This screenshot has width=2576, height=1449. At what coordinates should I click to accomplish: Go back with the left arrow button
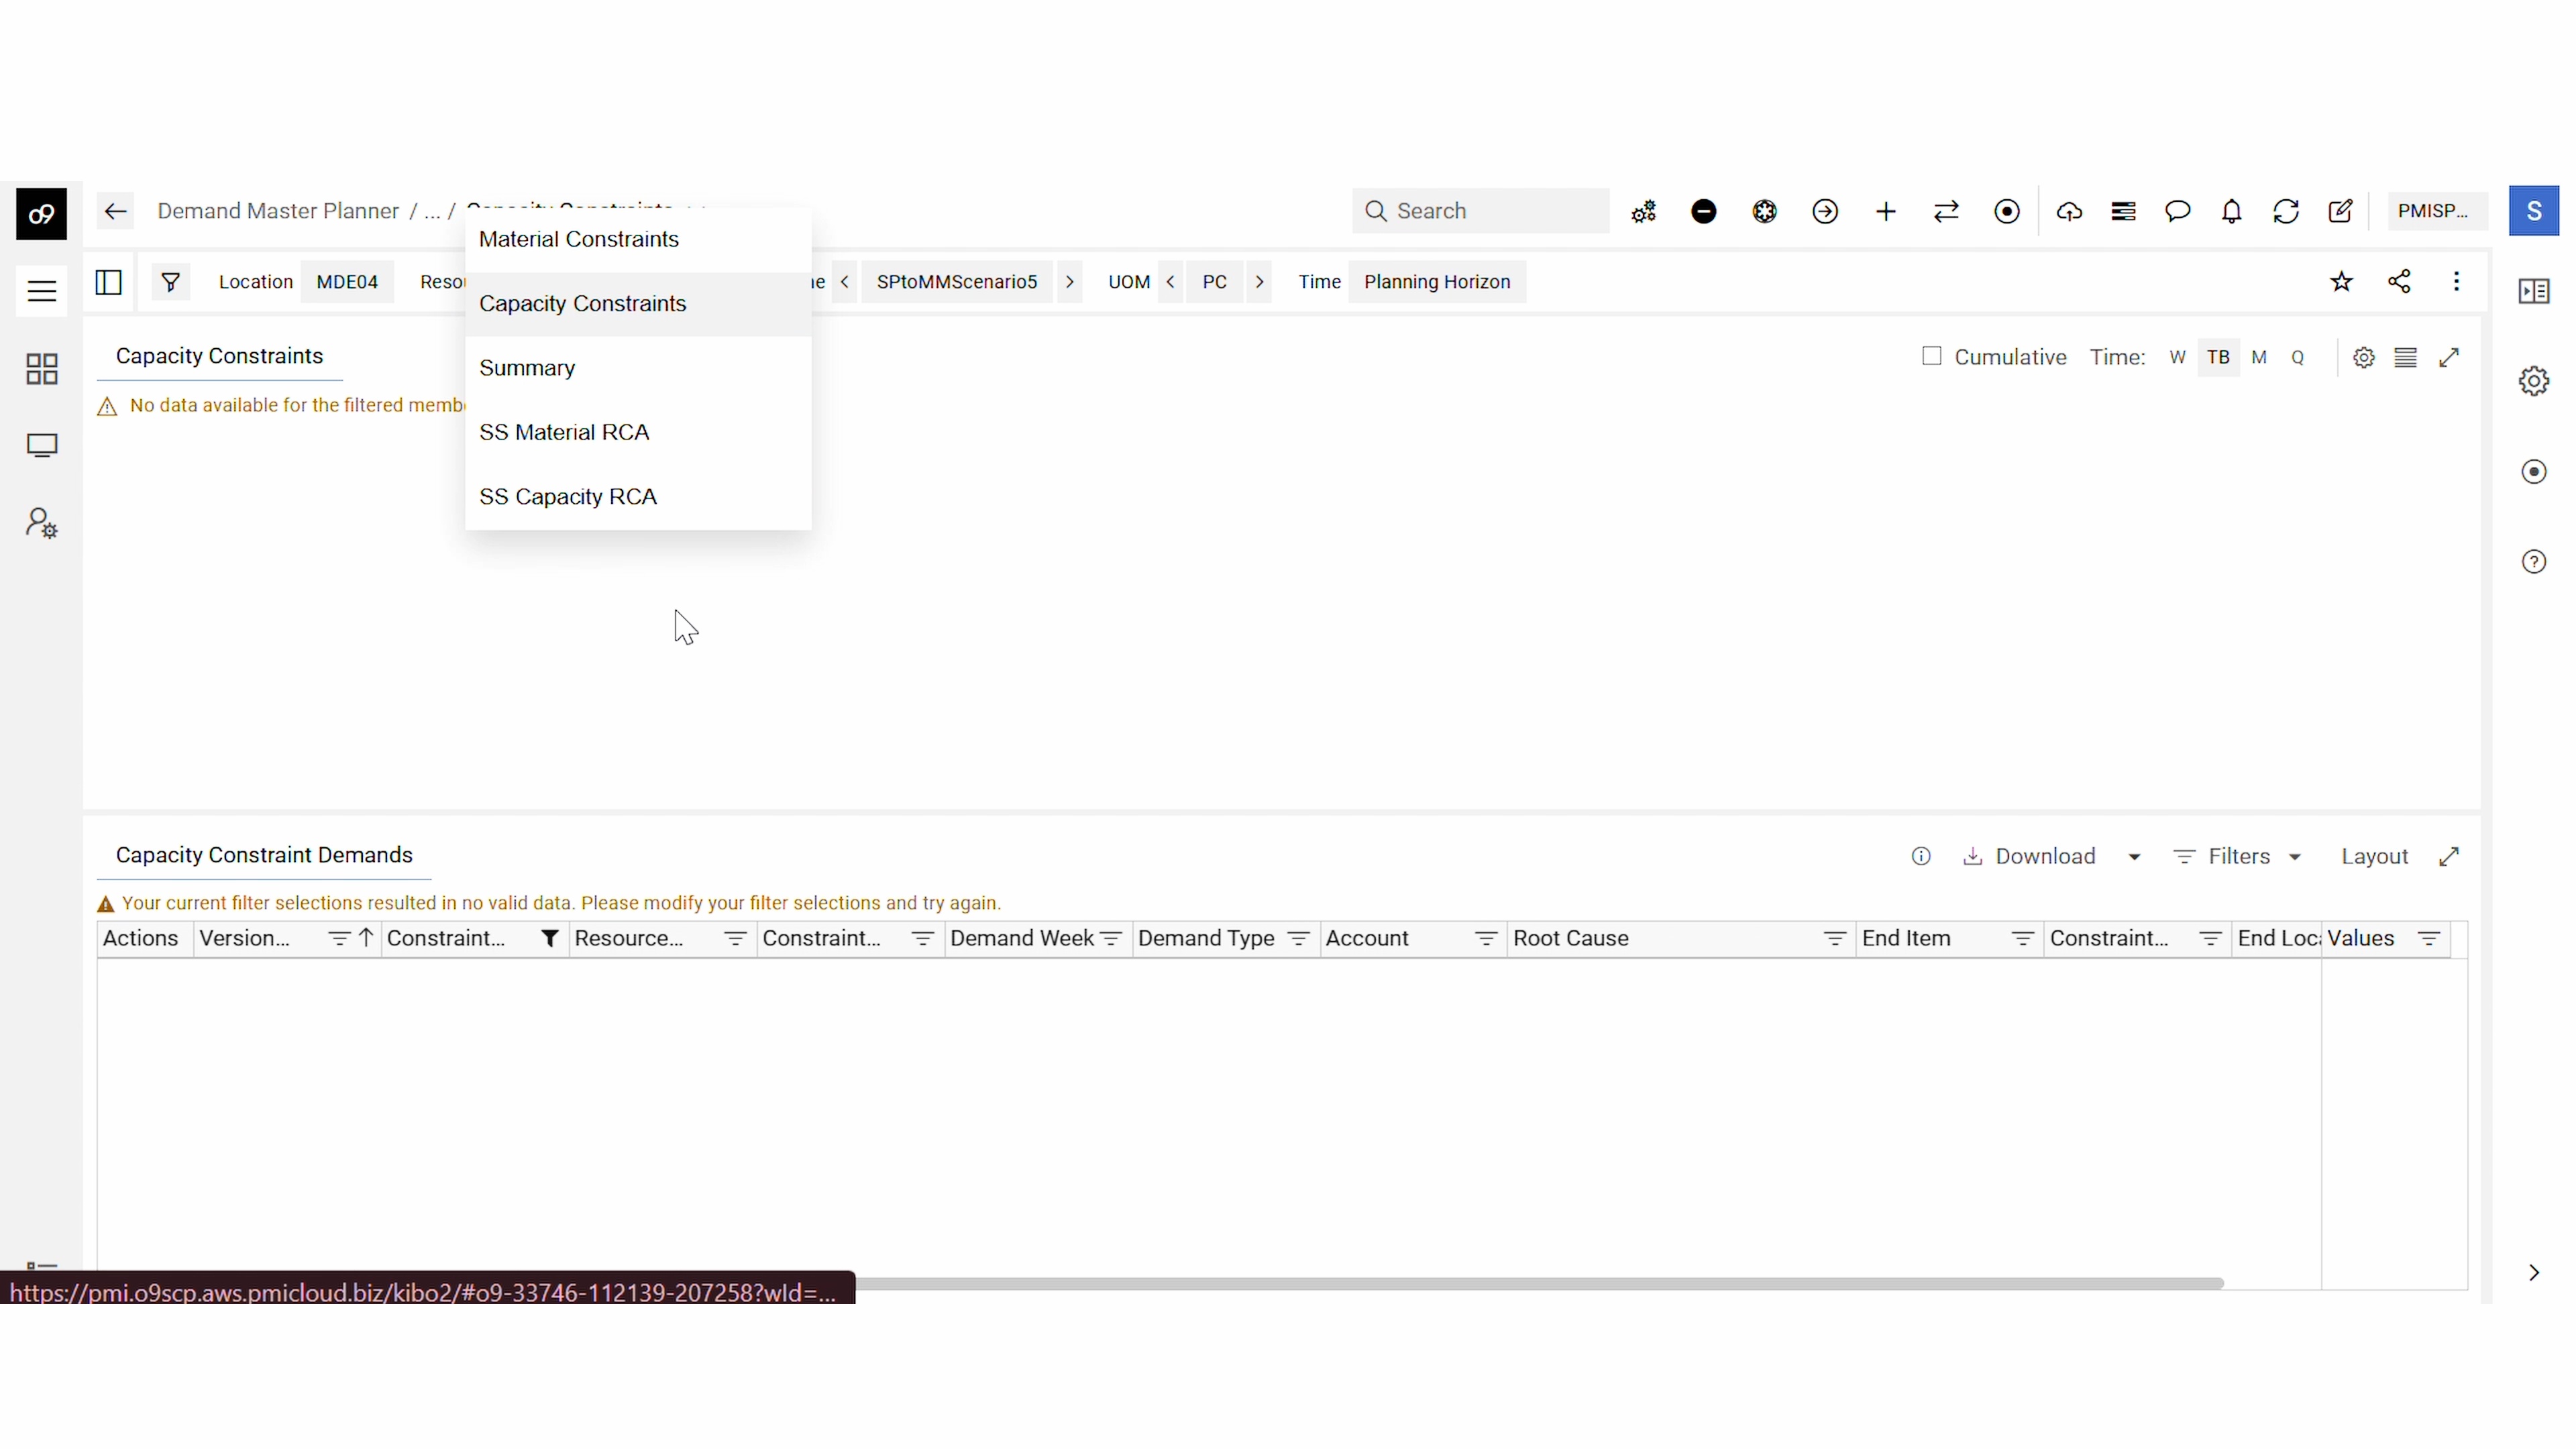click(115, 211)
